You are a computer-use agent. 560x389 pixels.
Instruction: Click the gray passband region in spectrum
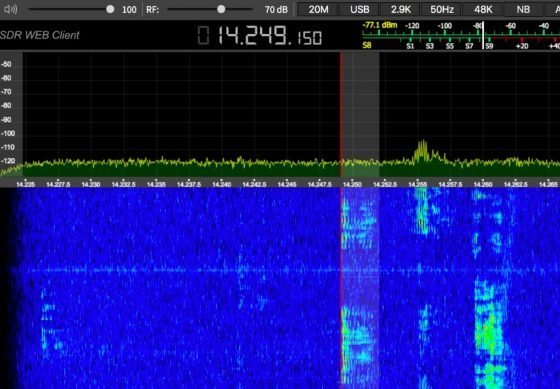pos(360,114)
